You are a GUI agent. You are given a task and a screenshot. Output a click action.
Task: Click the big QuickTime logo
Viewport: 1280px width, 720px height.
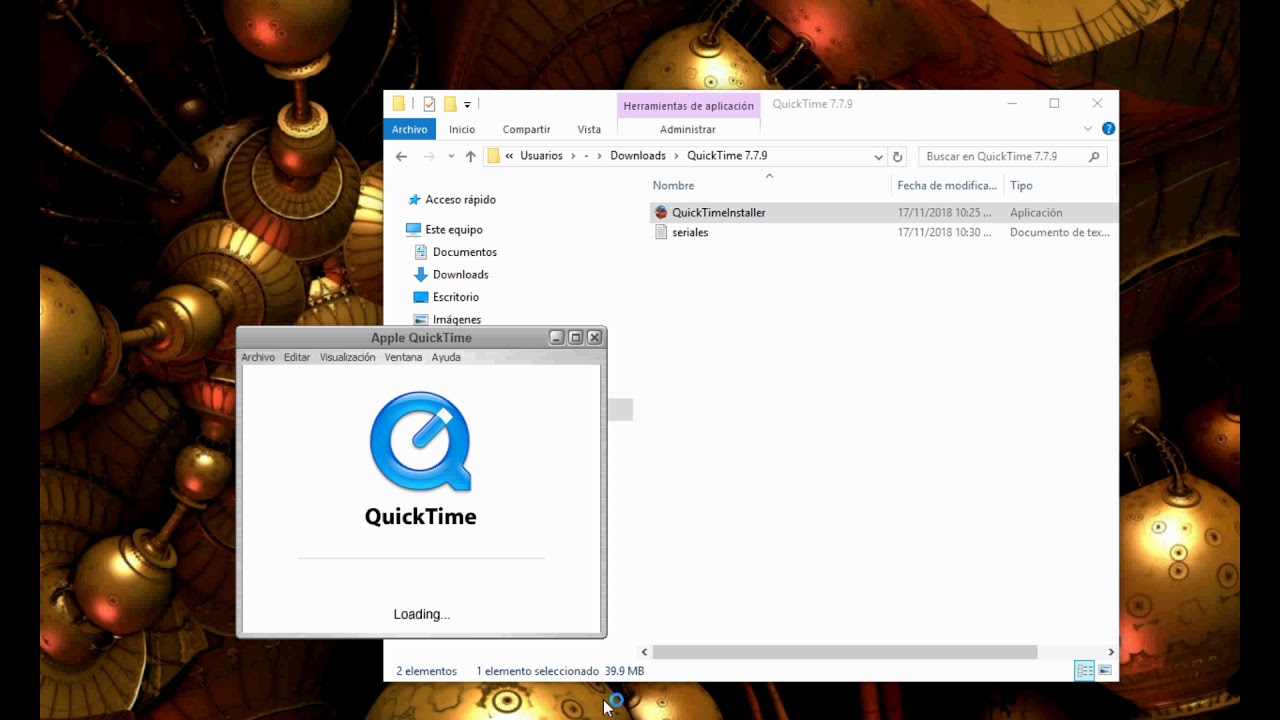pyautogui.click(x=420, y=442)
